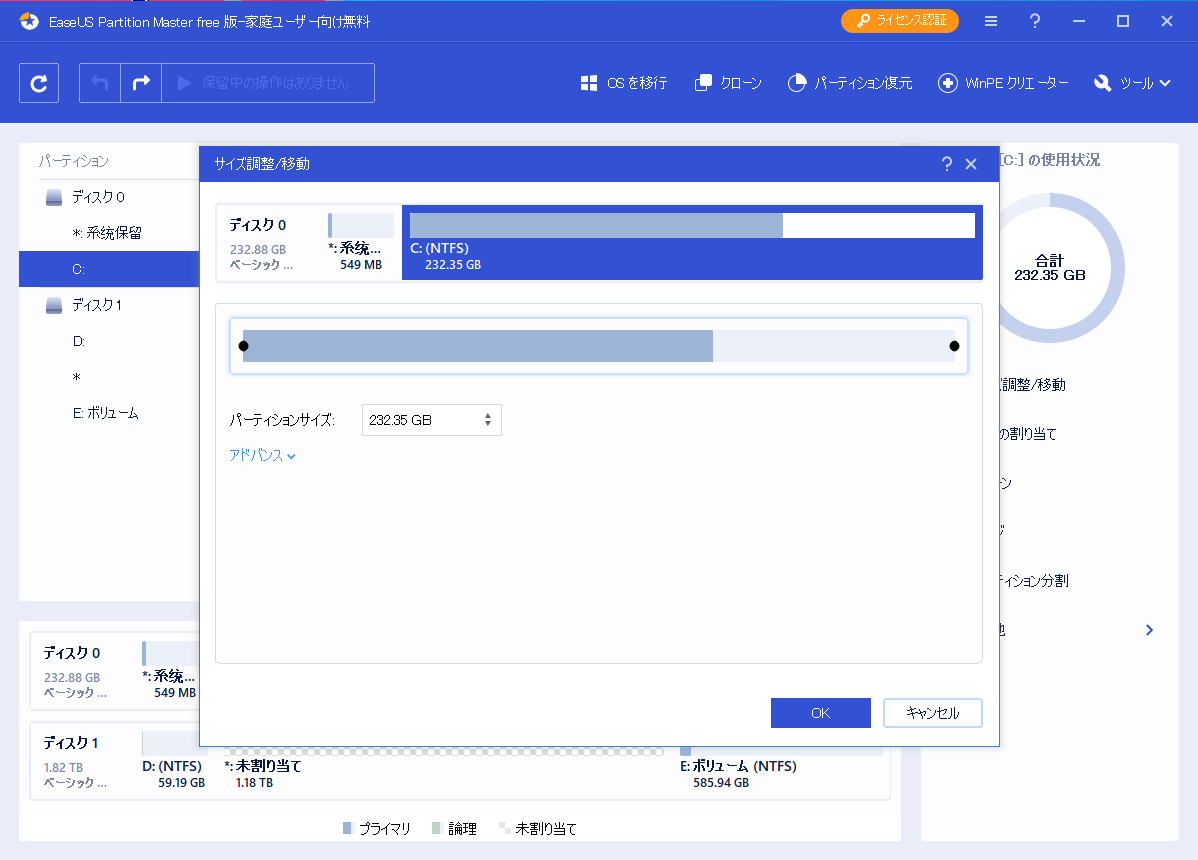Select ディスク 1 in the partition tree
Image resolution: width=1198 pixels, height=860 pixels.
[108, 305]
